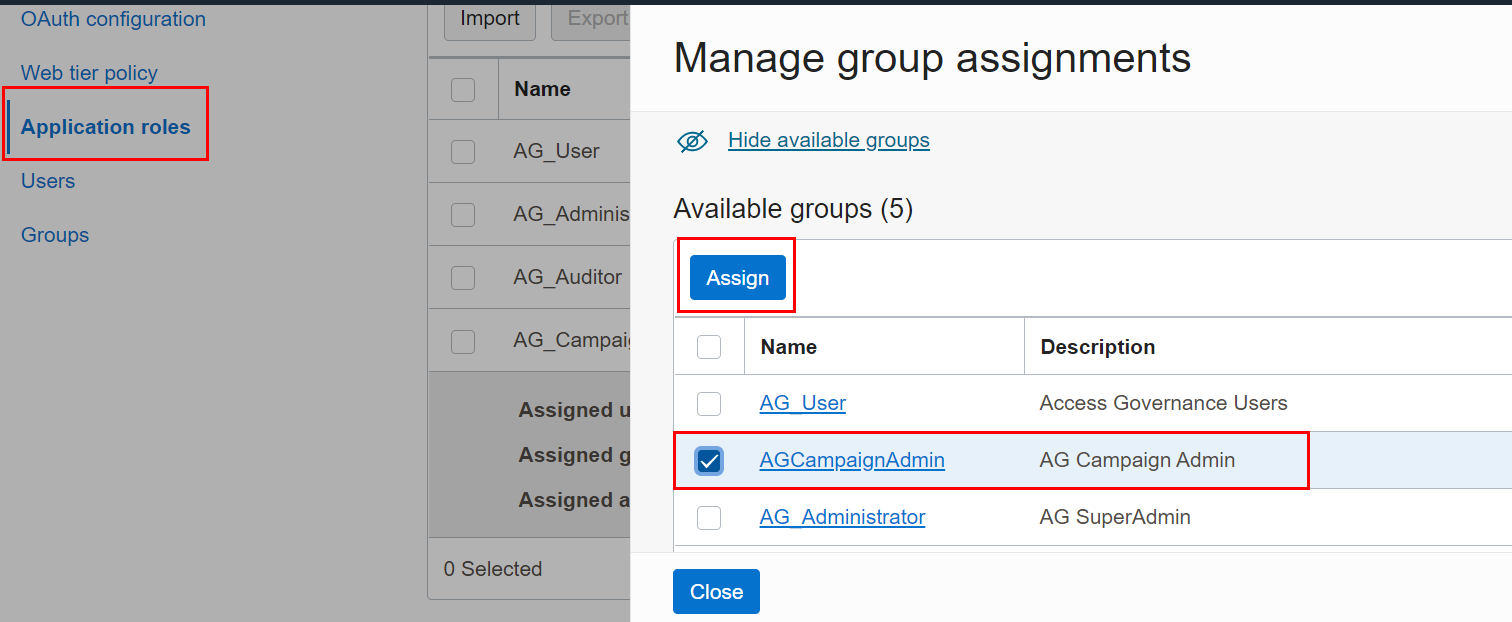The height and width of the screenshot is (622, 1512).
Task: Click the AG SuperAdmin description cell
Action: (x=1115, y=517)
